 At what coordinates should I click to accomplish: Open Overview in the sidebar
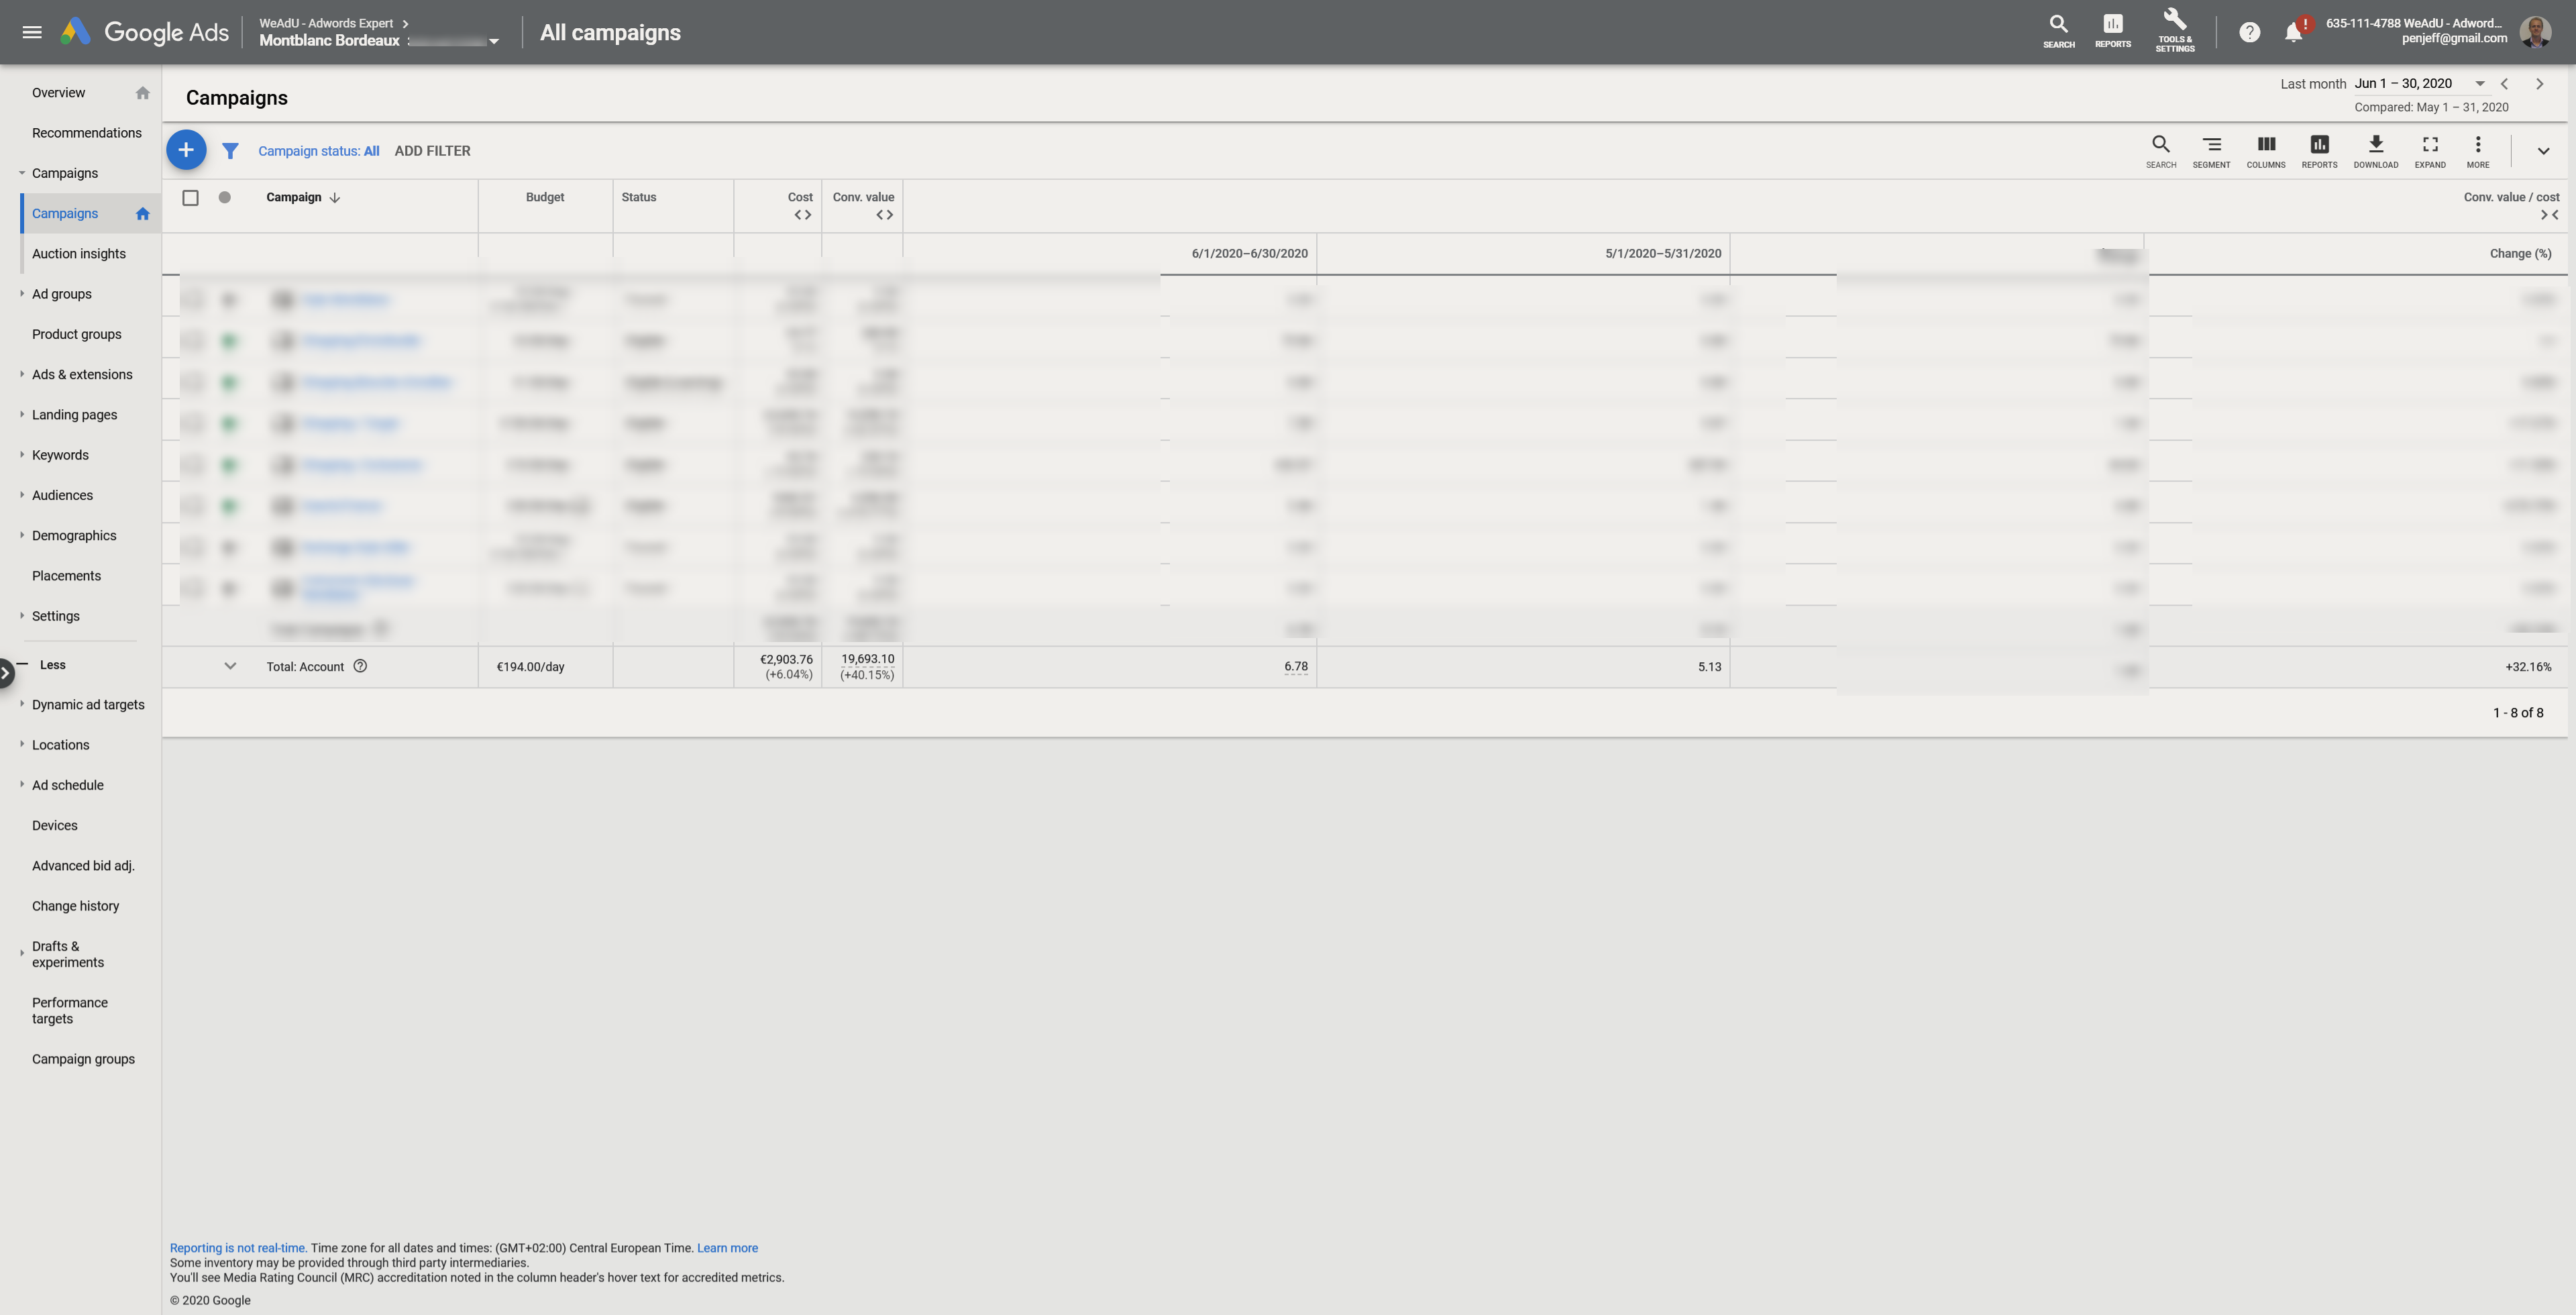[58, 93]
